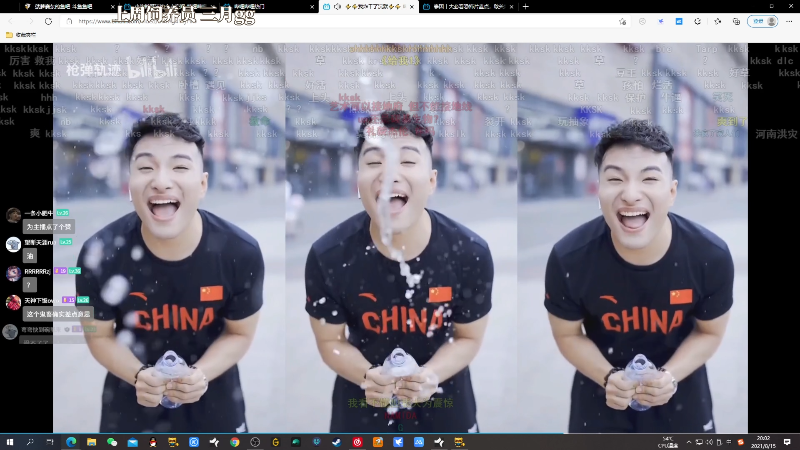Click the chat bubble containing a question mark

pyautogui.click(x=30, y=285)
